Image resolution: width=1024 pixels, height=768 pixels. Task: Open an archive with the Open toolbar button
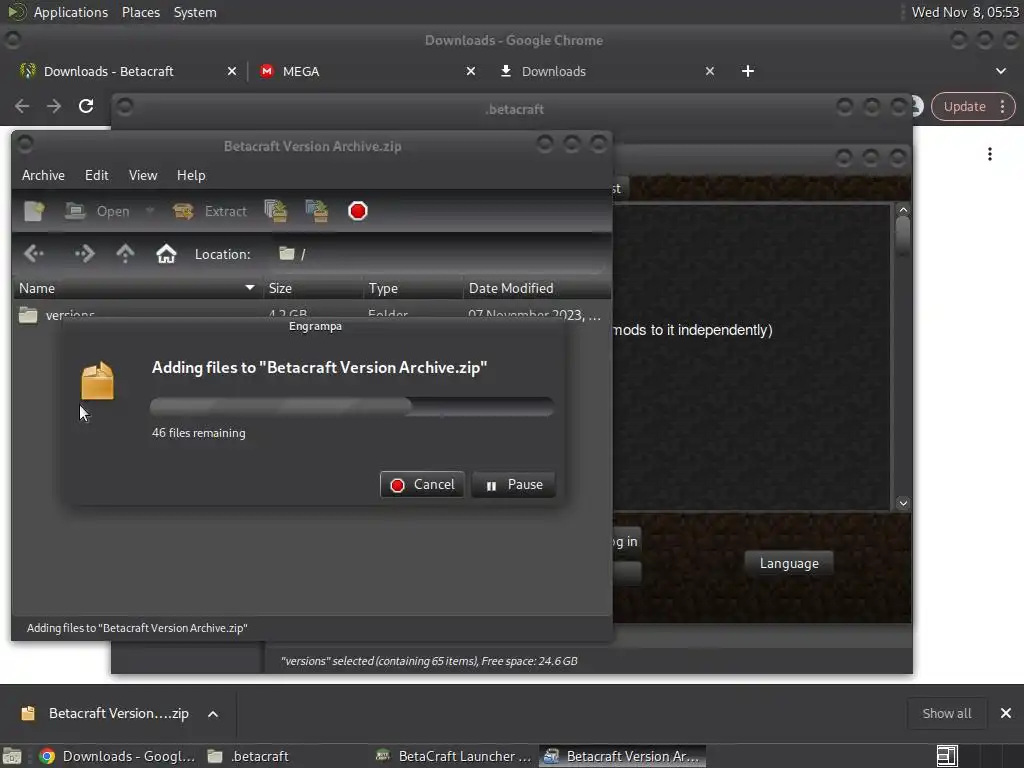point(98,211)
